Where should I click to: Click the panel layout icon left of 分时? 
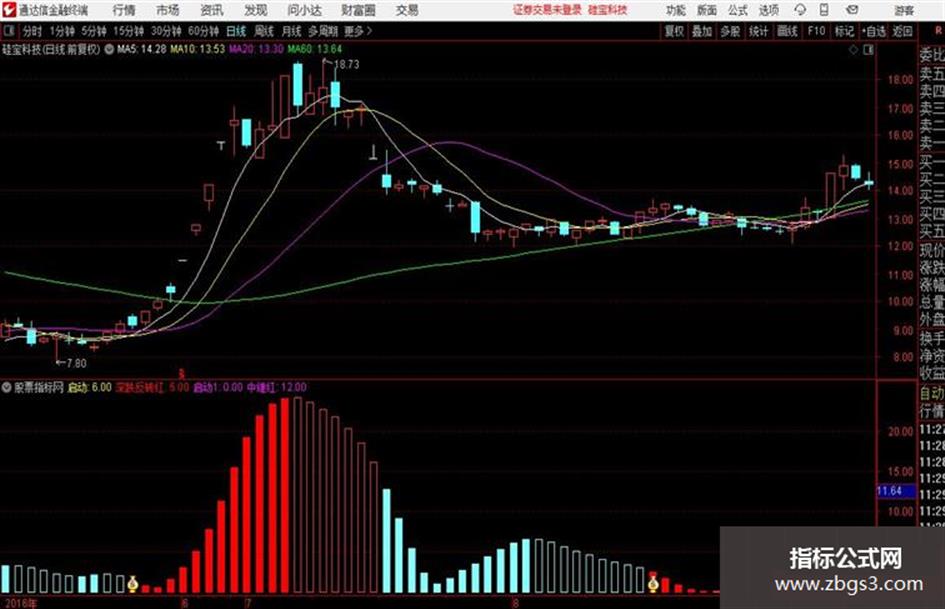pos(9,31)
